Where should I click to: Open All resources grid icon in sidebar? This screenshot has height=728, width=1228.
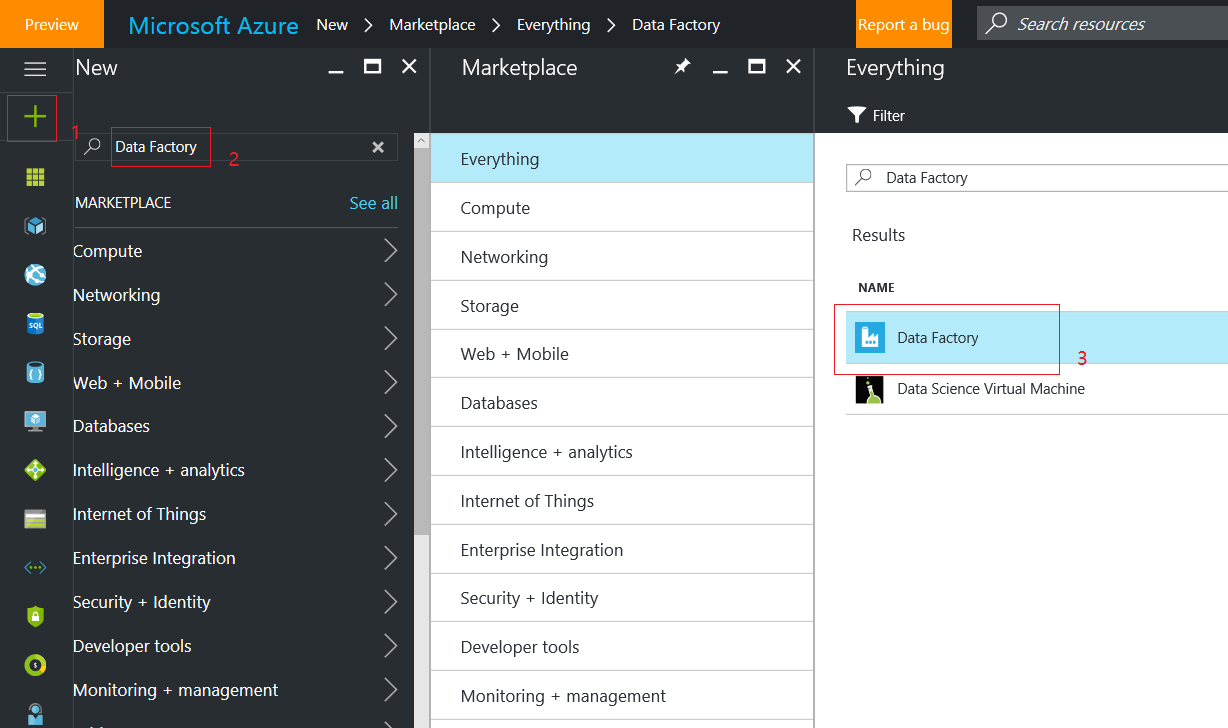[35, 177]
